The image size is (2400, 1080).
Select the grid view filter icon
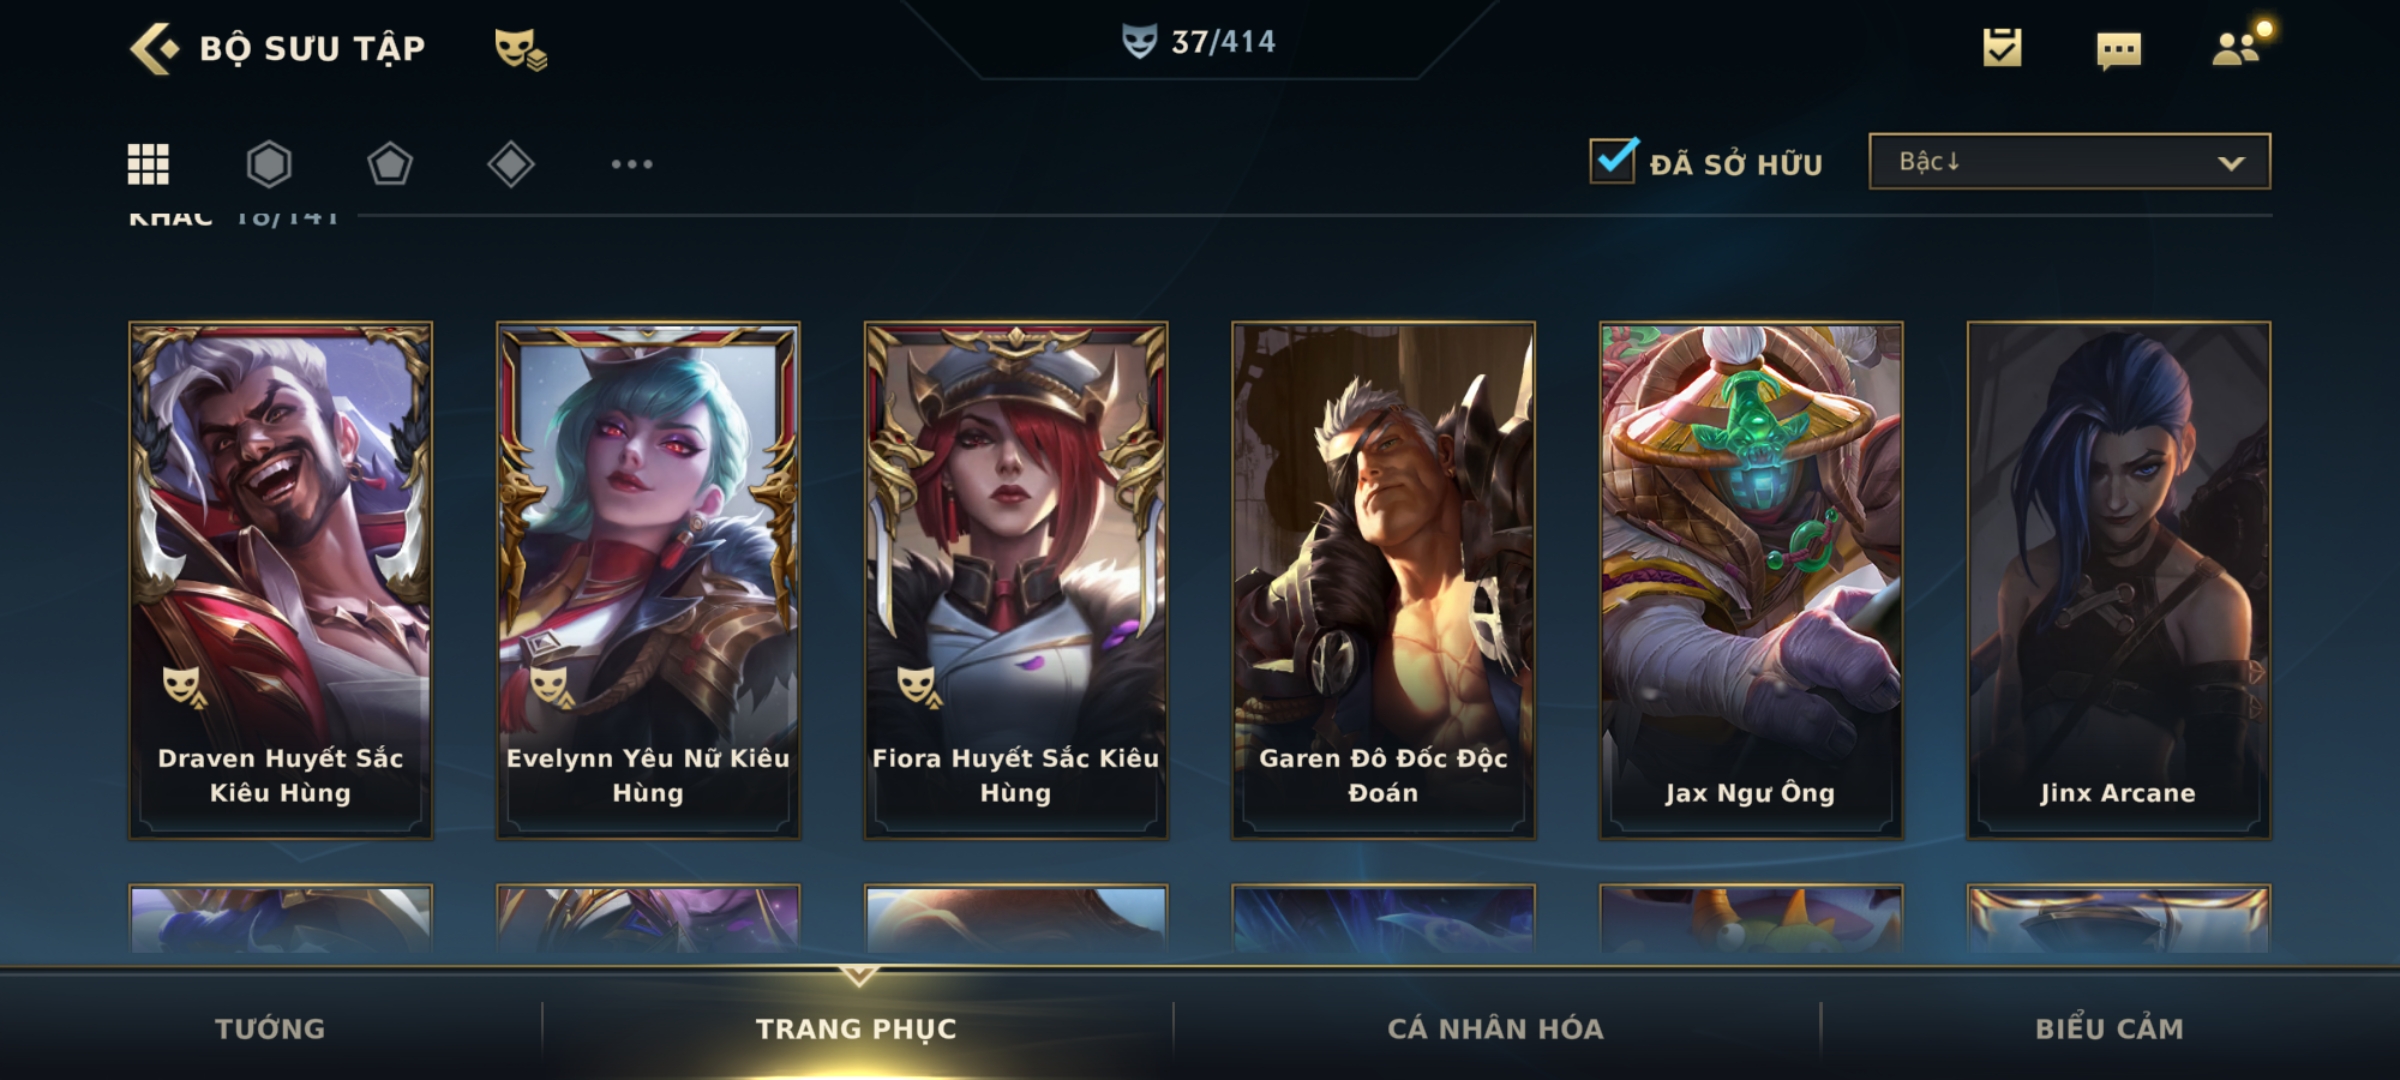pyautogui.click(x=148, y=164)
